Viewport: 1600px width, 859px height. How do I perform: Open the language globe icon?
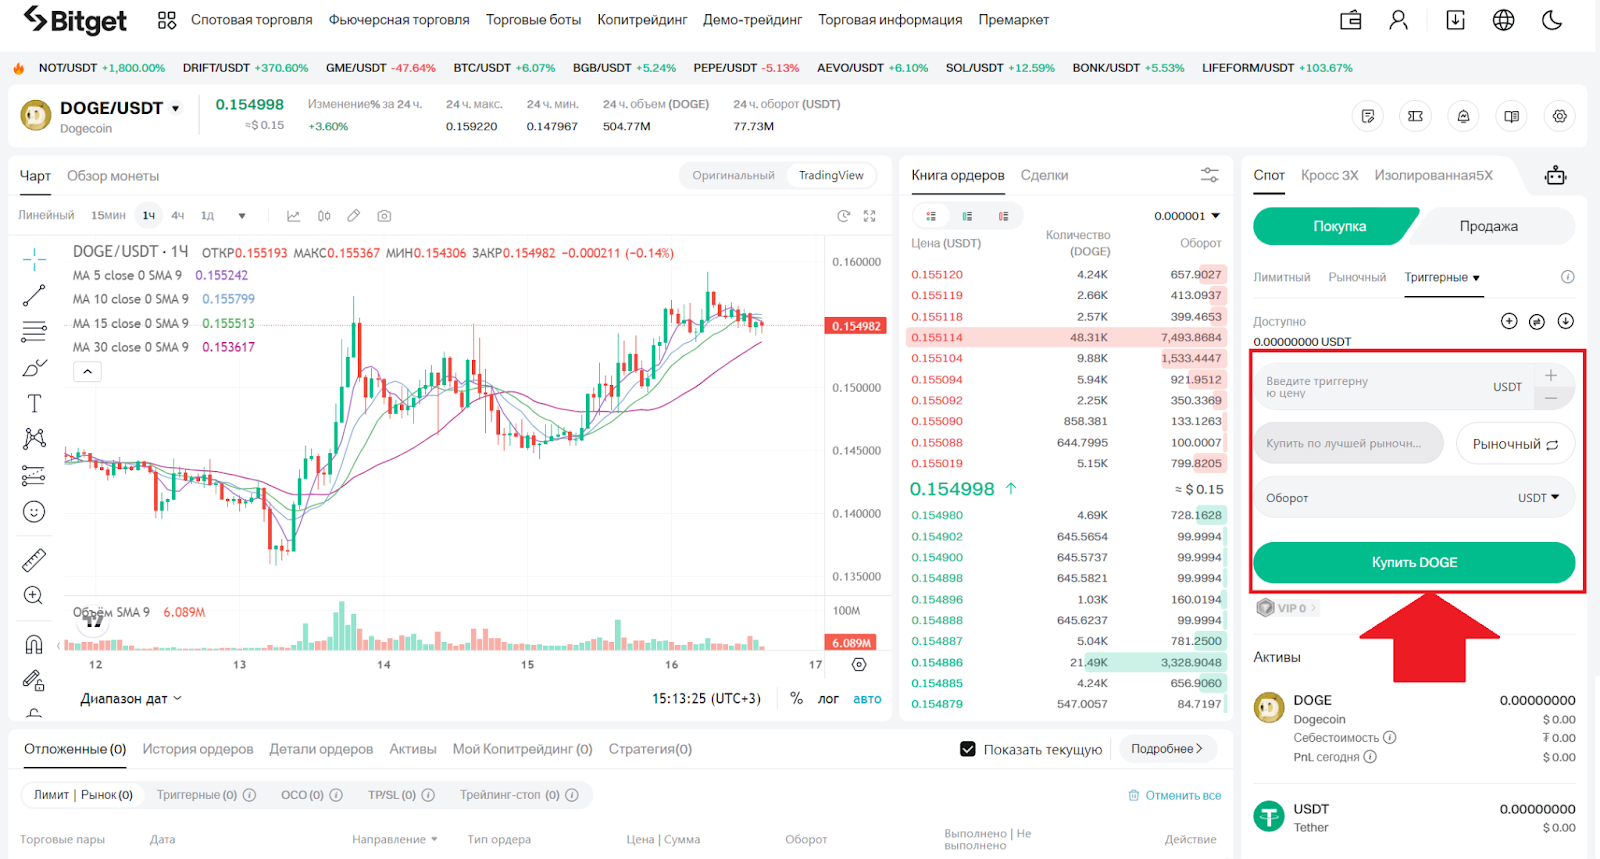click(1504, 20)
